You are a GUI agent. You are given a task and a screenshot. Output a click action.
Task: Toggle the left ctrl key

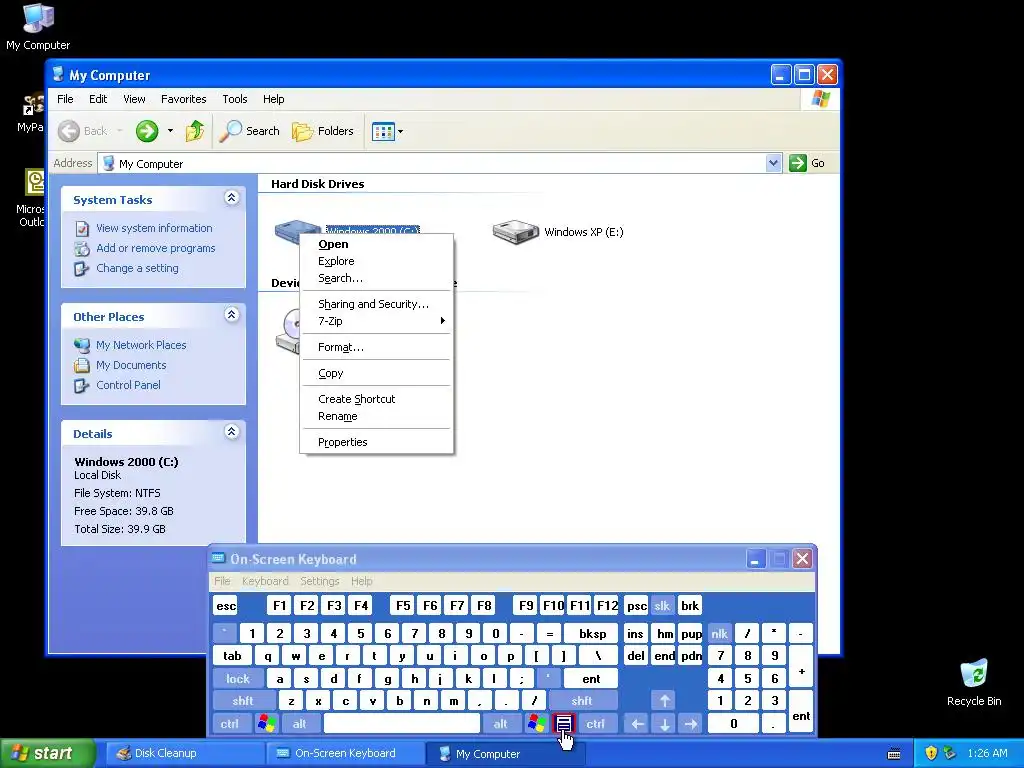click(x=229, y=724)
